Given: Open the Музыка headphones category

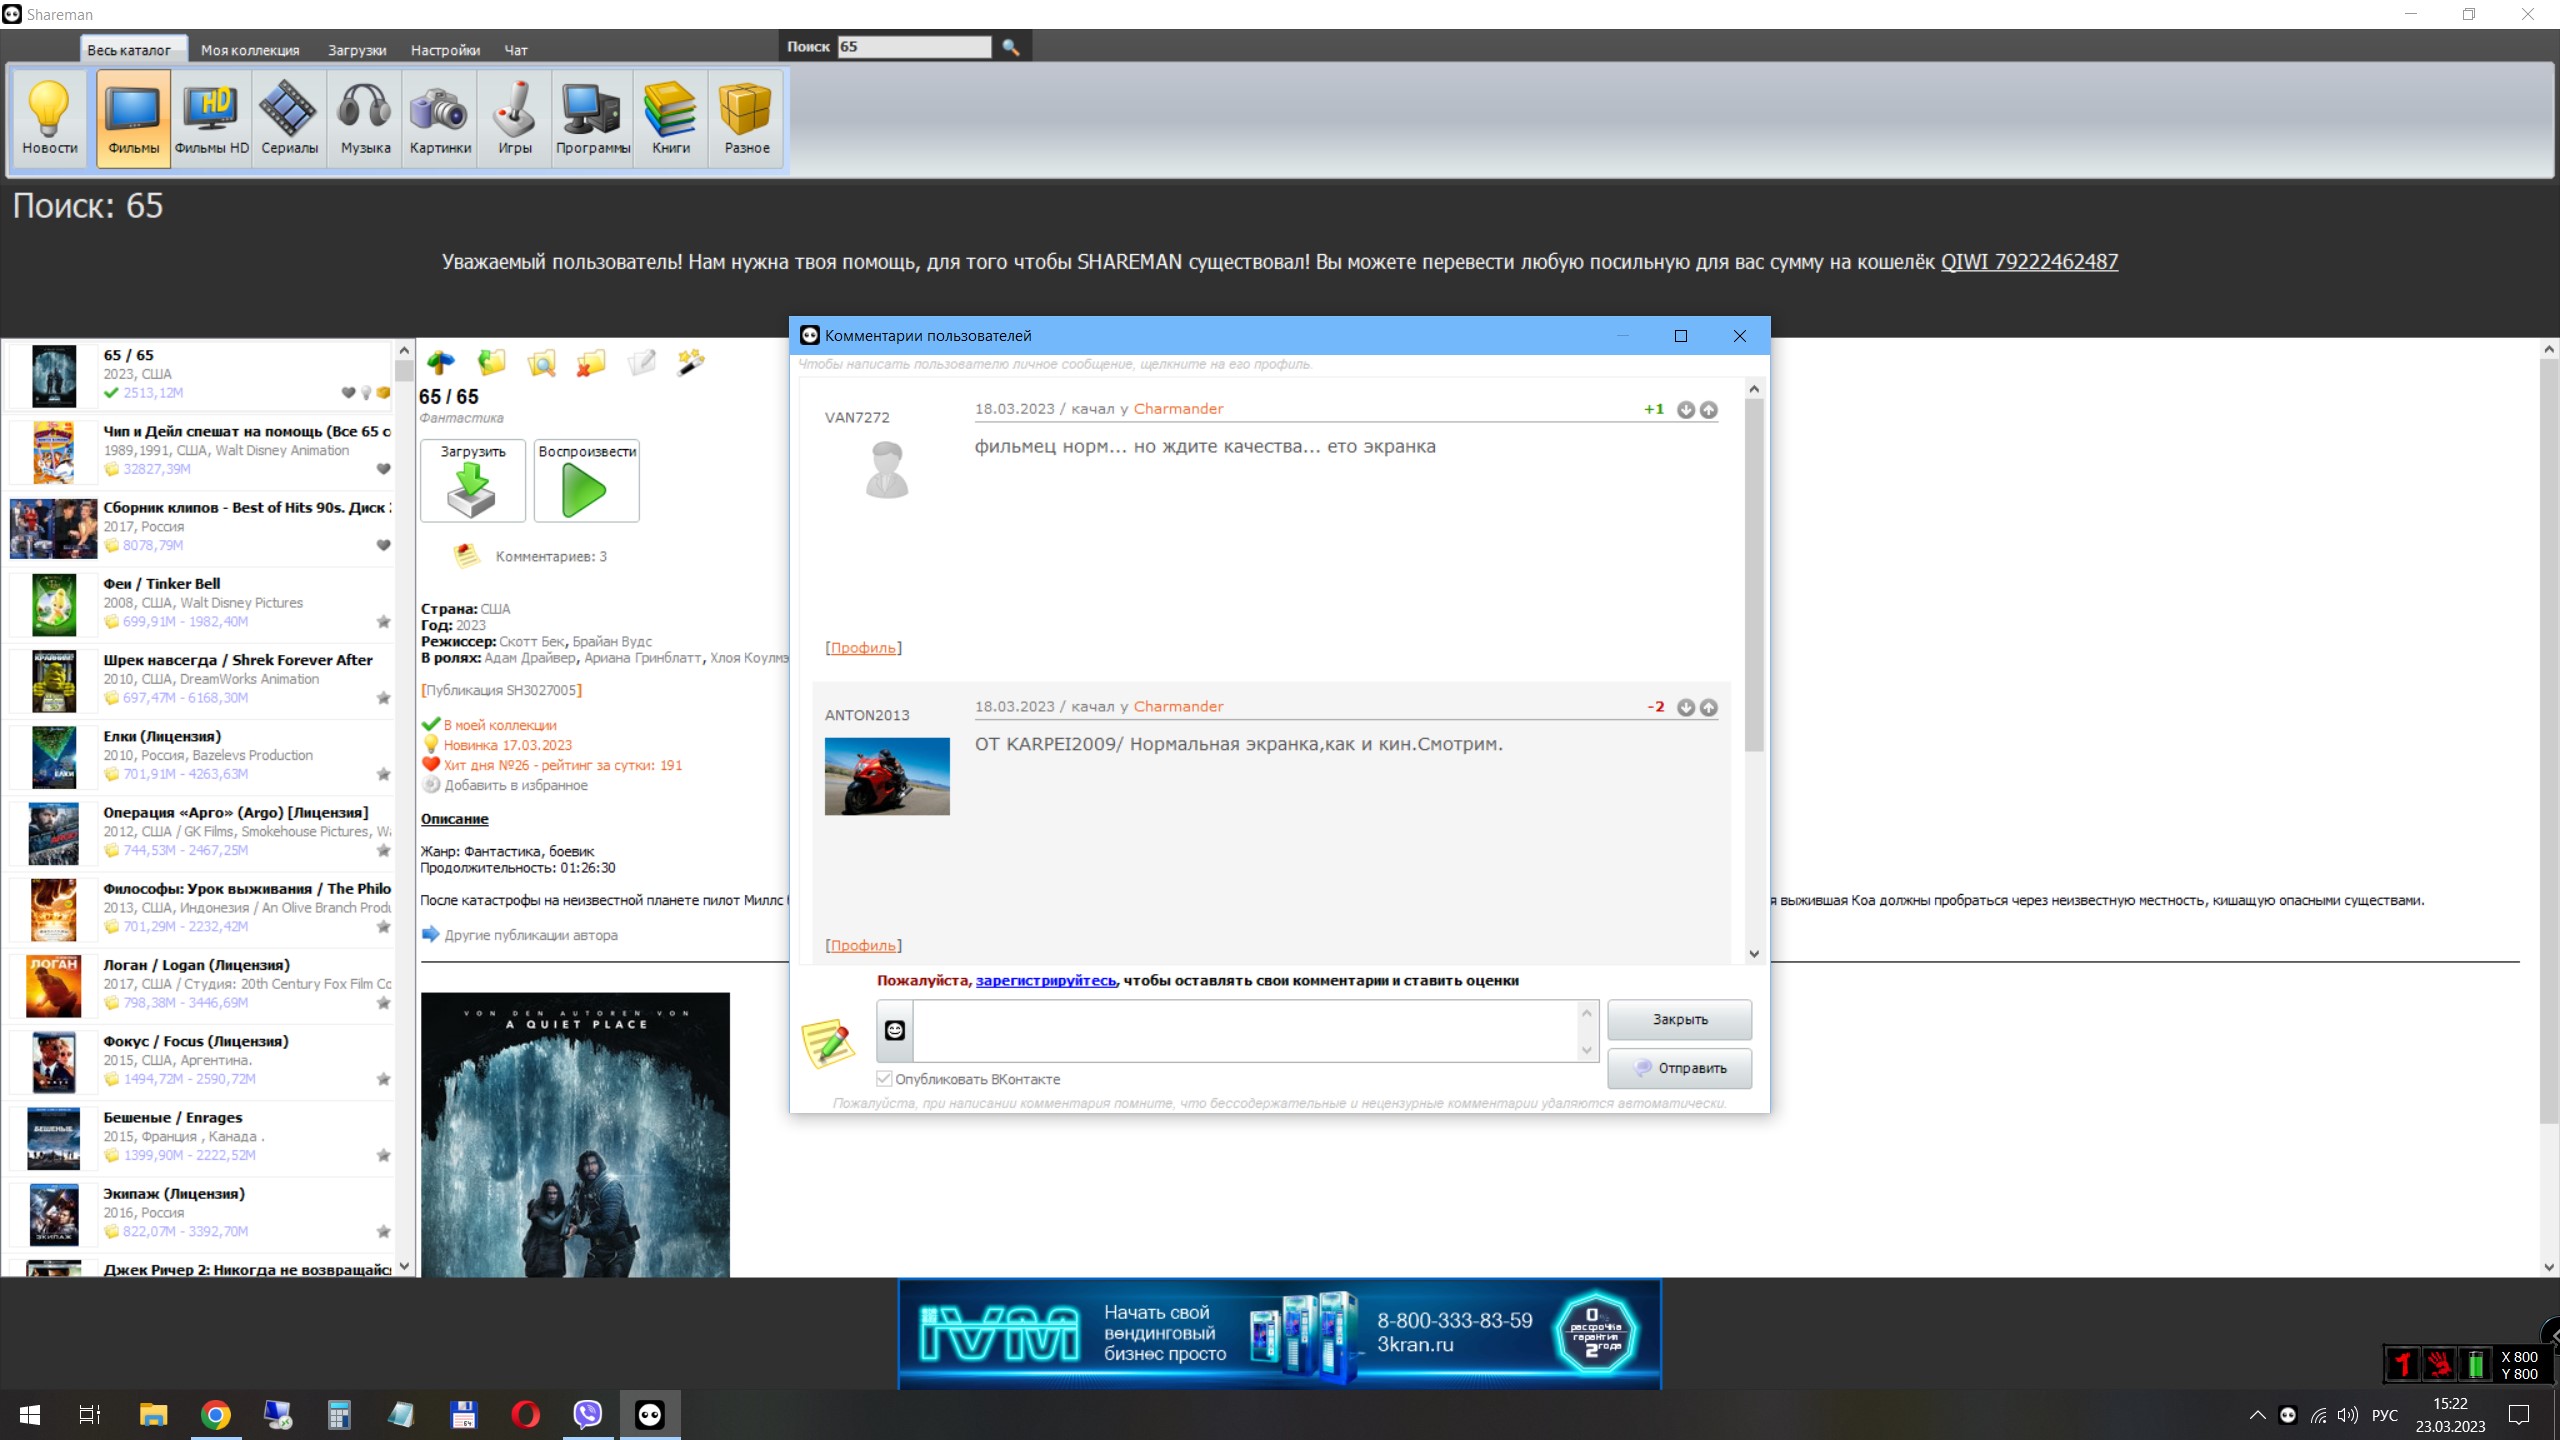Looking at the screenshot, I should [x=365, y=118].
